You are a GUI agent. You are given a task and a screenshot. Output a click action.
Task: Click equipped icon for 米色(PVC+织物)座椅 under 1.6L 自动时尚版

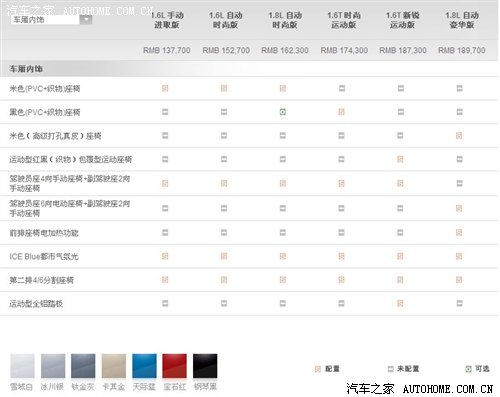(224, 88)
